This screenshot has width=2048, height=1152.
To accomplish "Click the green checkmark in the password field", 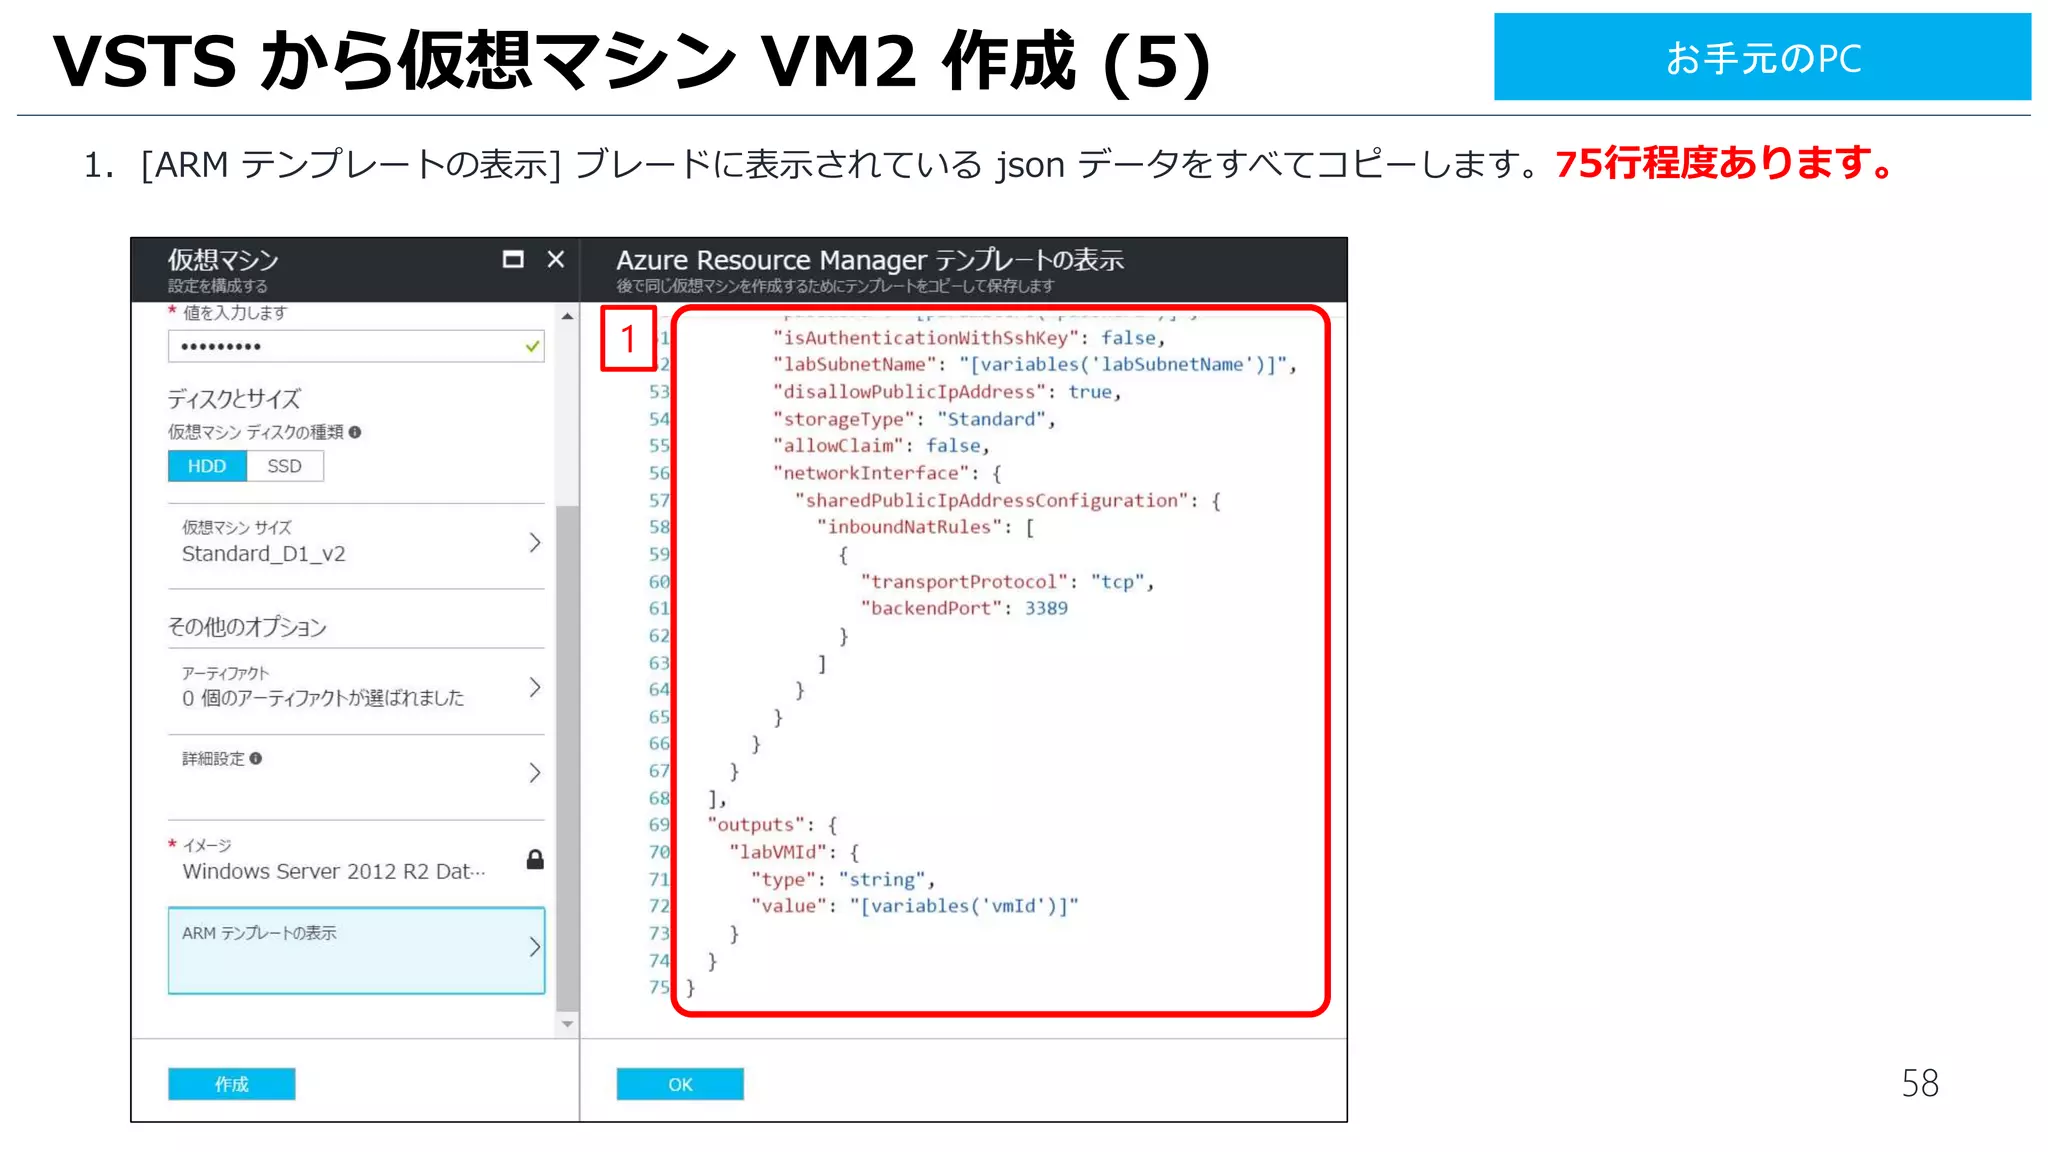I will click(532, 347).
